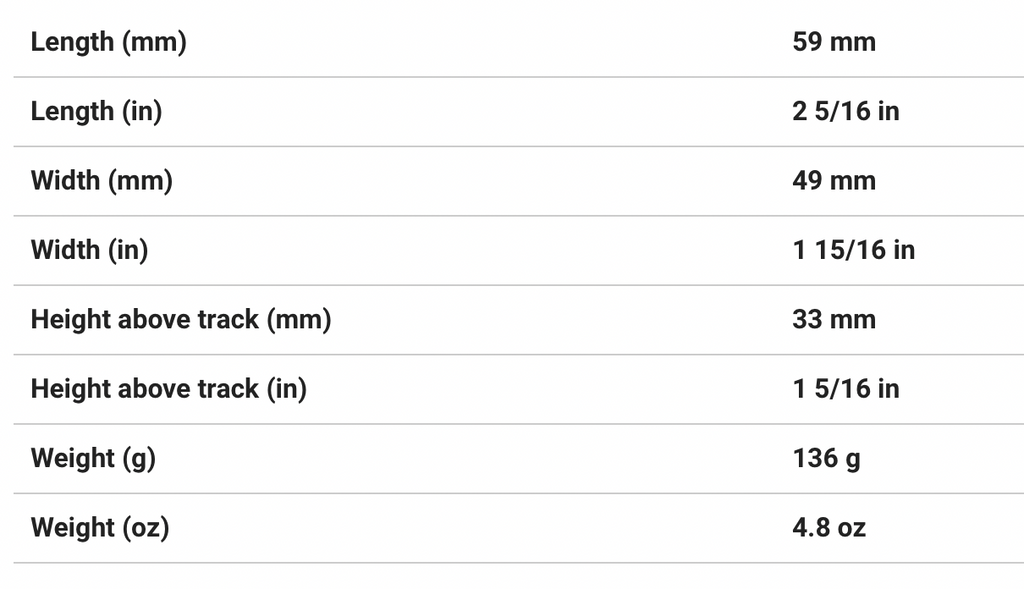Image resolution: width=1024 pixels, height=589 pixels.
Task: Select the 49 mm width value
Action: (833, 181)
